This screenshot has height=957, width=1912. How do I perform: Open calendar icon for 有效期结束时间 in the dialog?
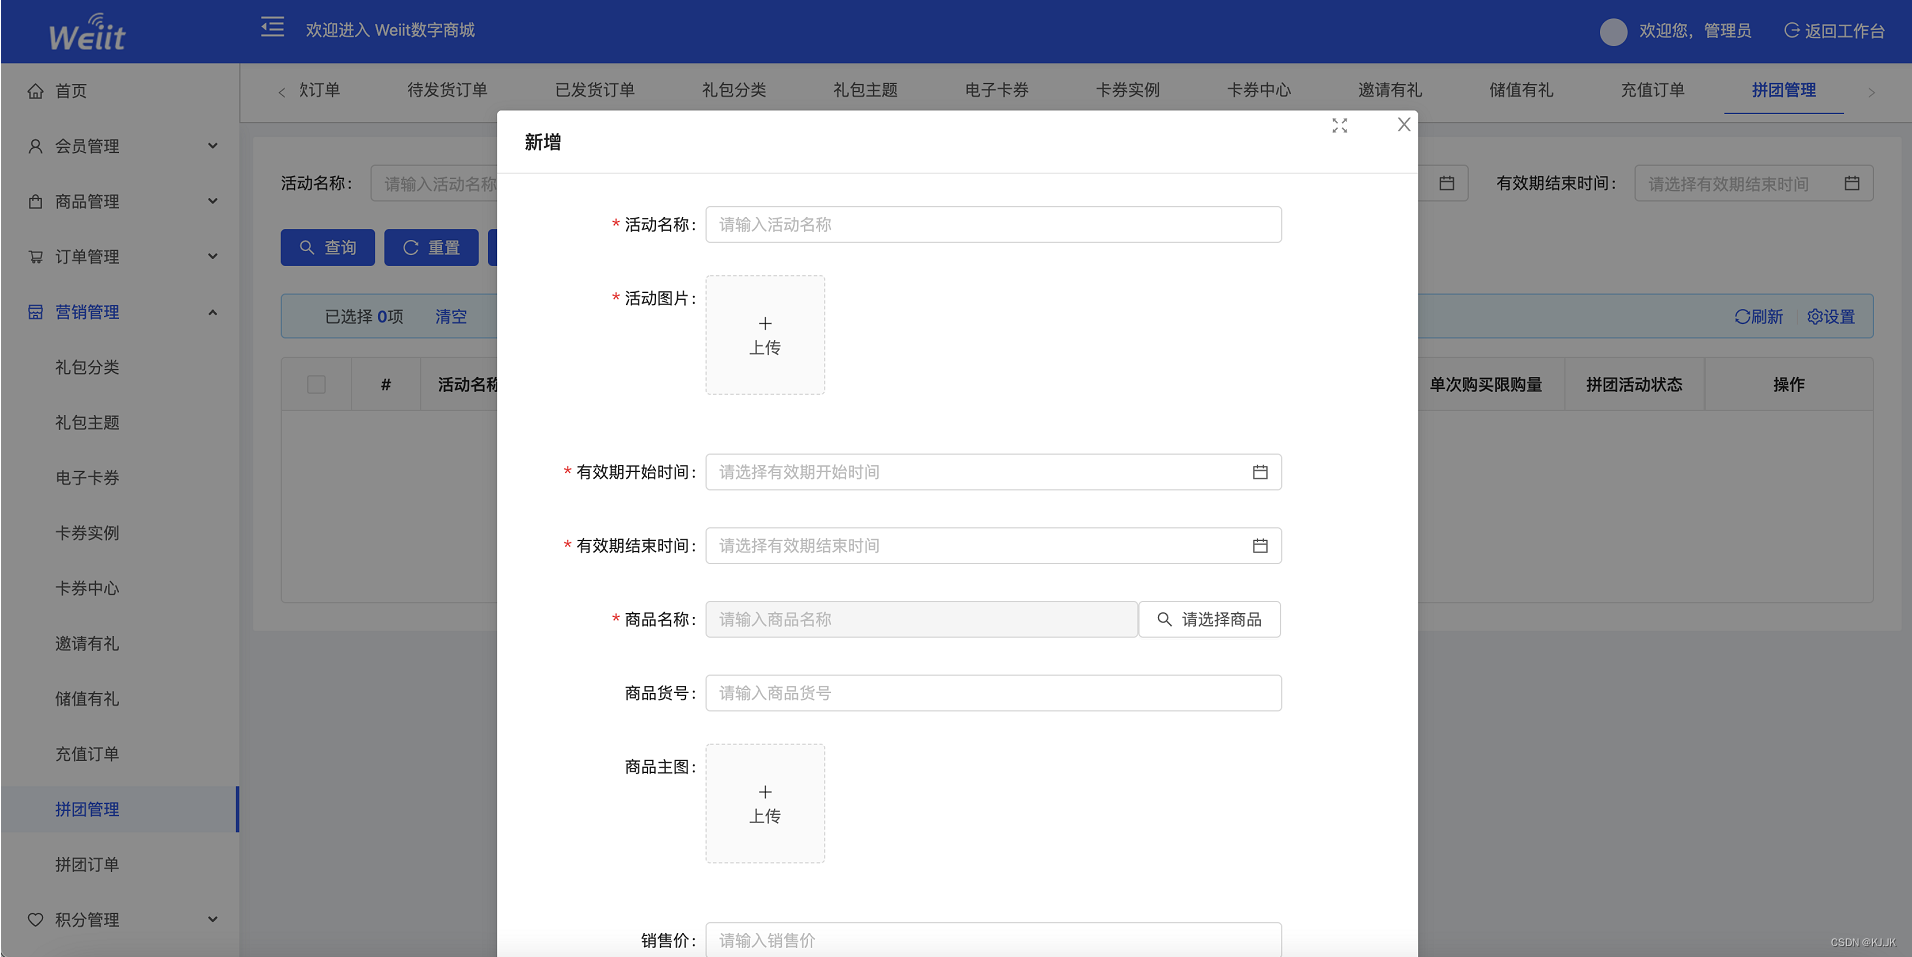(1260, 546)
